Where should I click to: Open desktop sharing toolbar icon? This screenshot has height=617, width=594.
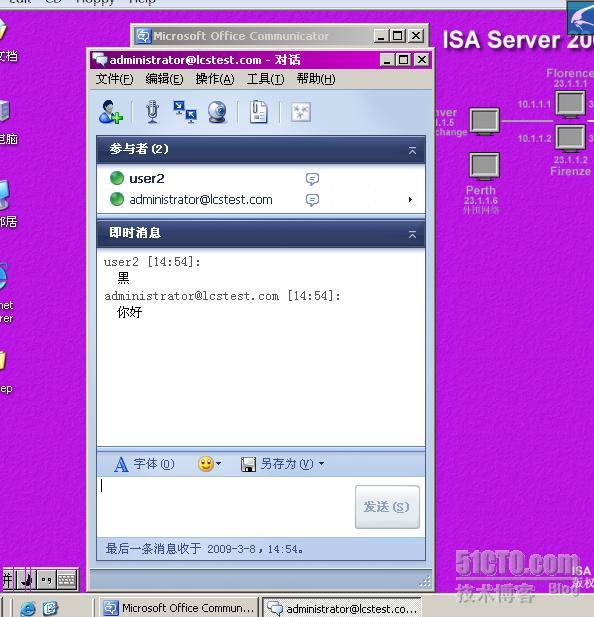185,112
